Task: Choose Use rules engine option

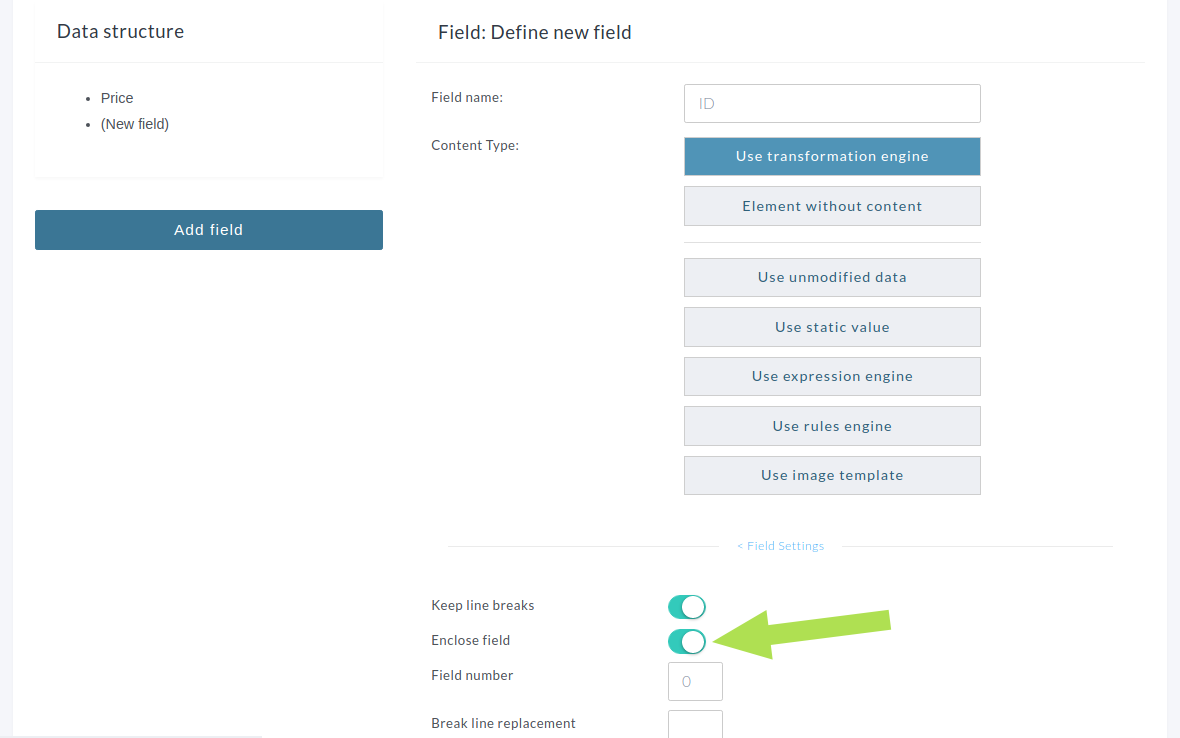Action: pos(832,426)
